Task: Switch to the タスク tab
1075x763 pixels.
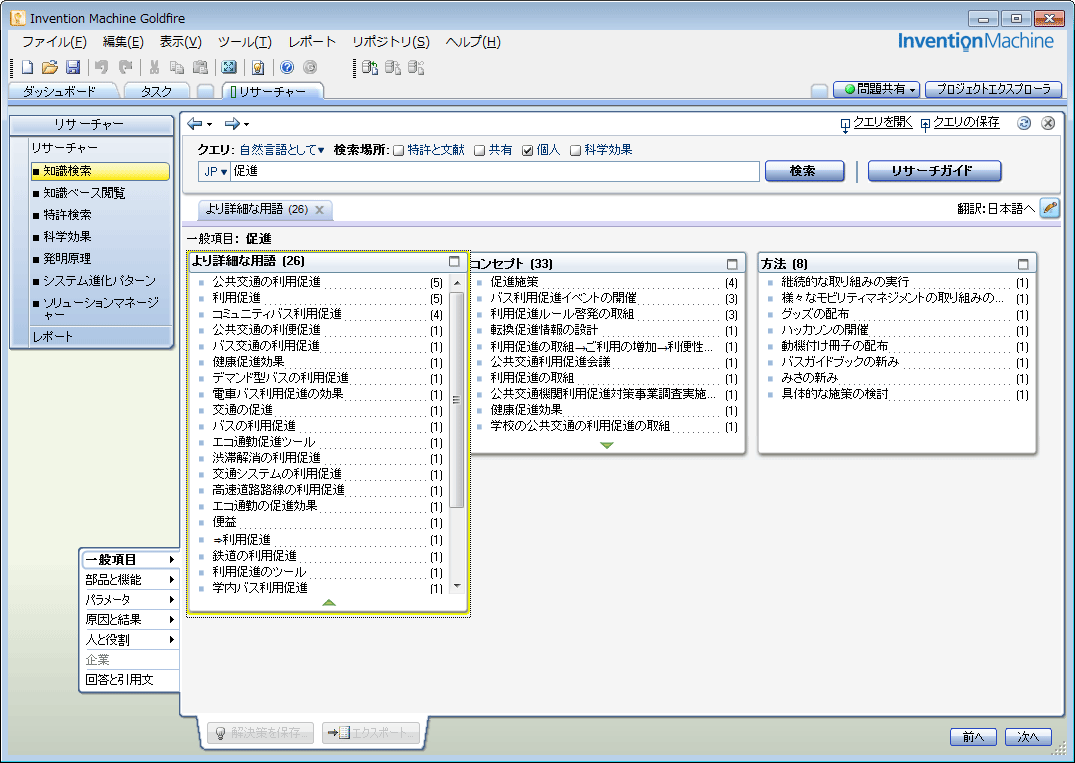Action: coord(156,91)
